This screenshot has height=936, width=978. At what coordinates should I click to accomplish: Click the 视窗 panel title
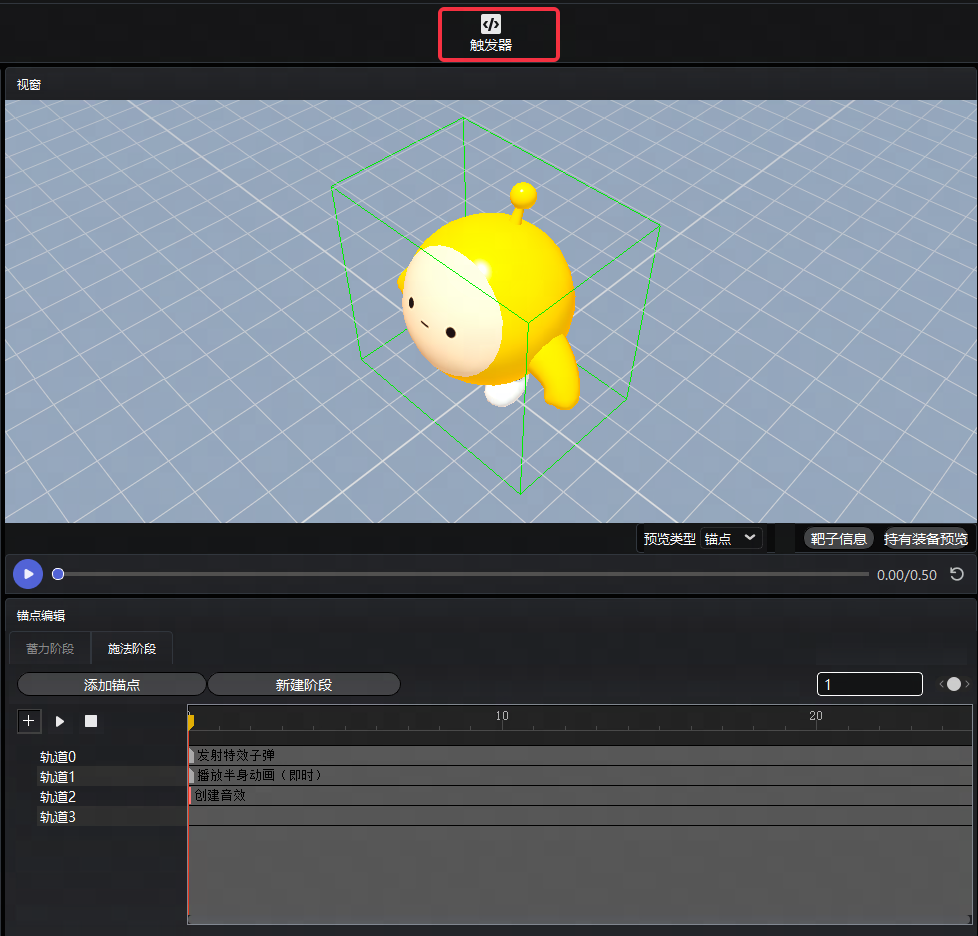pos(29,85)
